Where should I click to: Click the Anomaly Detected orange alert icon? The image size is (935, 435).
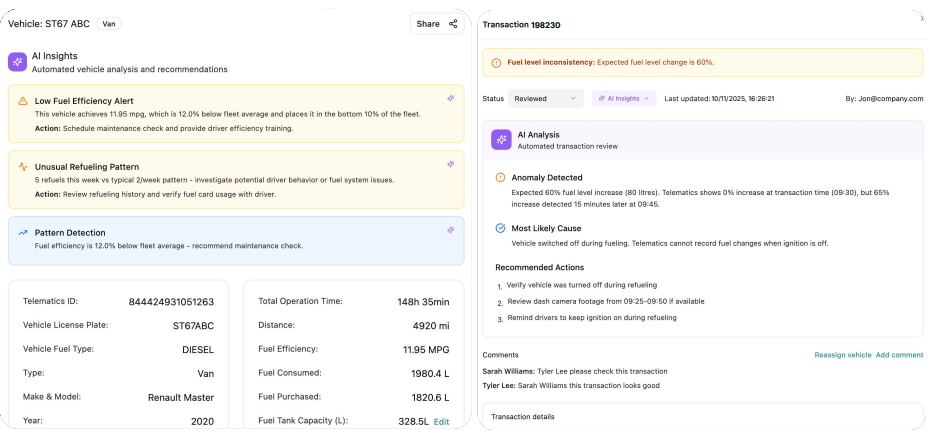point(501,178)
